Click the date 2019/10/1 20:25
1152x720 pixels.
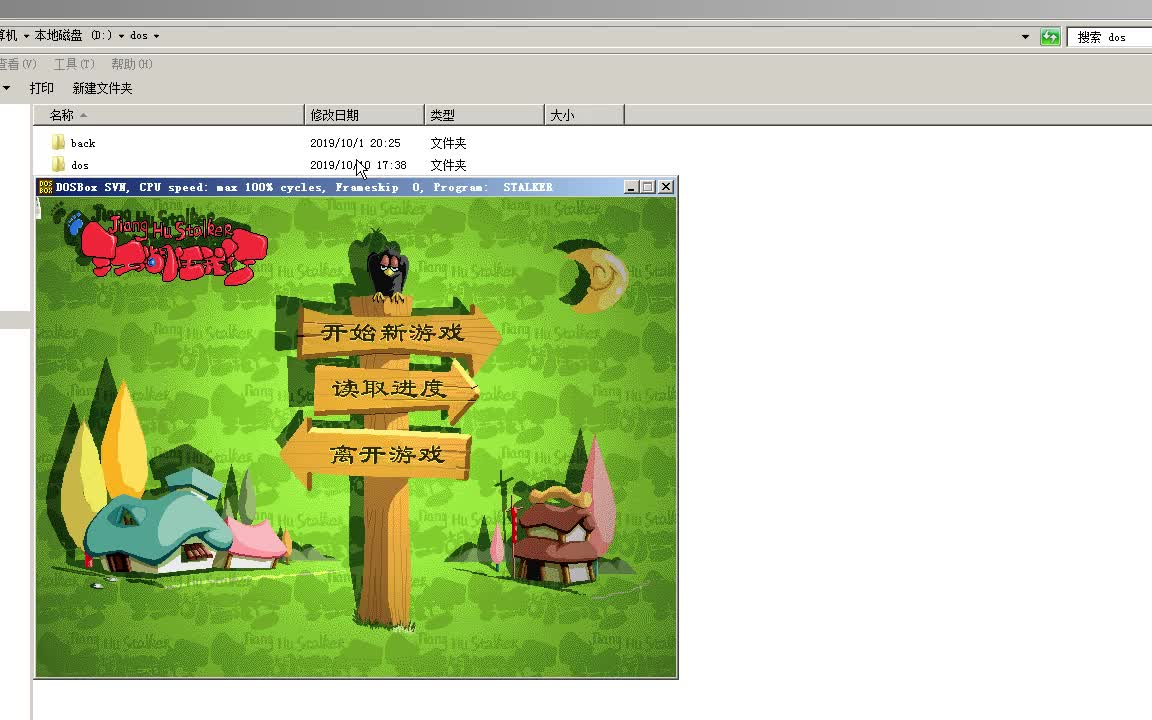[355, 143]
